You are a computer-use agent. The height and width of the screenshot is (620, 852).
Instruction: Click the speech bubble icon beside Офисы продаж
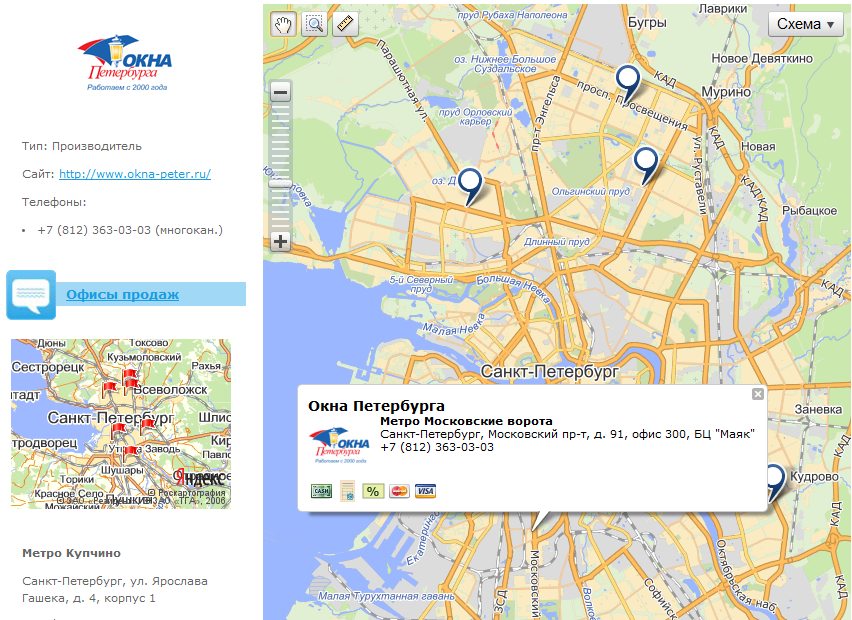coord(31,295)
